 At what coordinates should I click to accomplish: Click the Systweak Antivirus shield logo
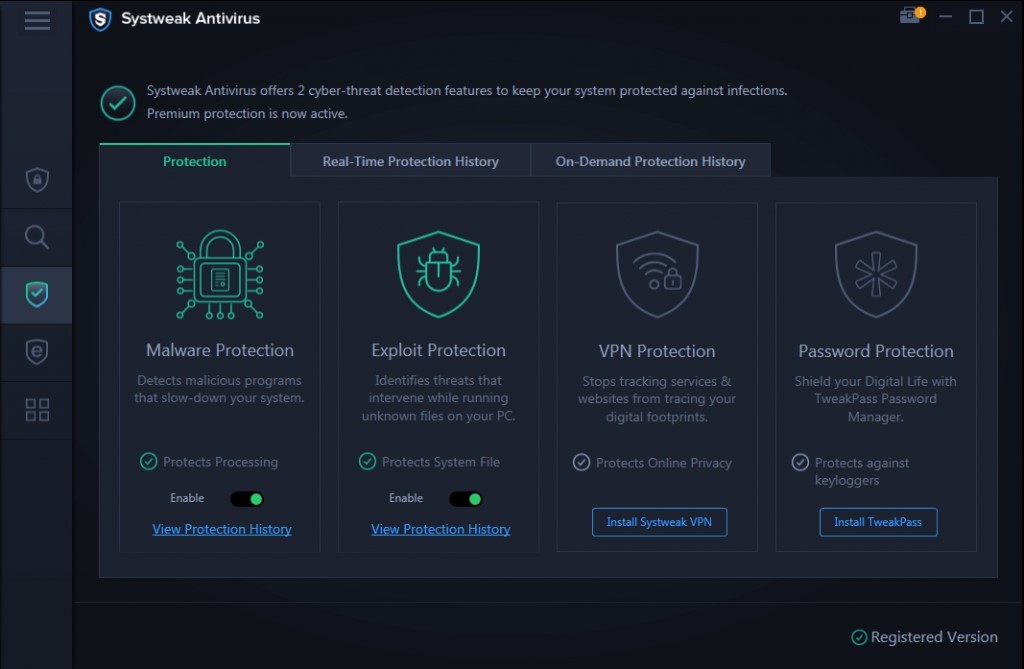coord(100,19)
